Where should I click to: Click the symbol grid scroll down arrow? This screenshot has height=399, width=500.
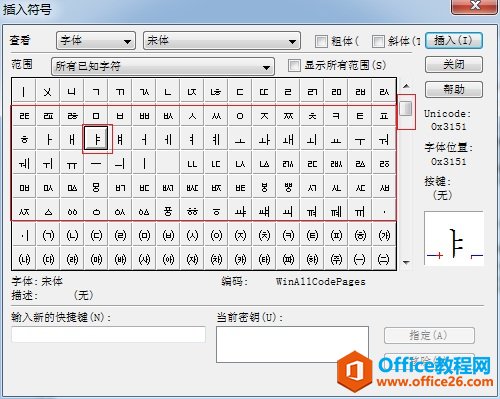(x=406, y=263)
